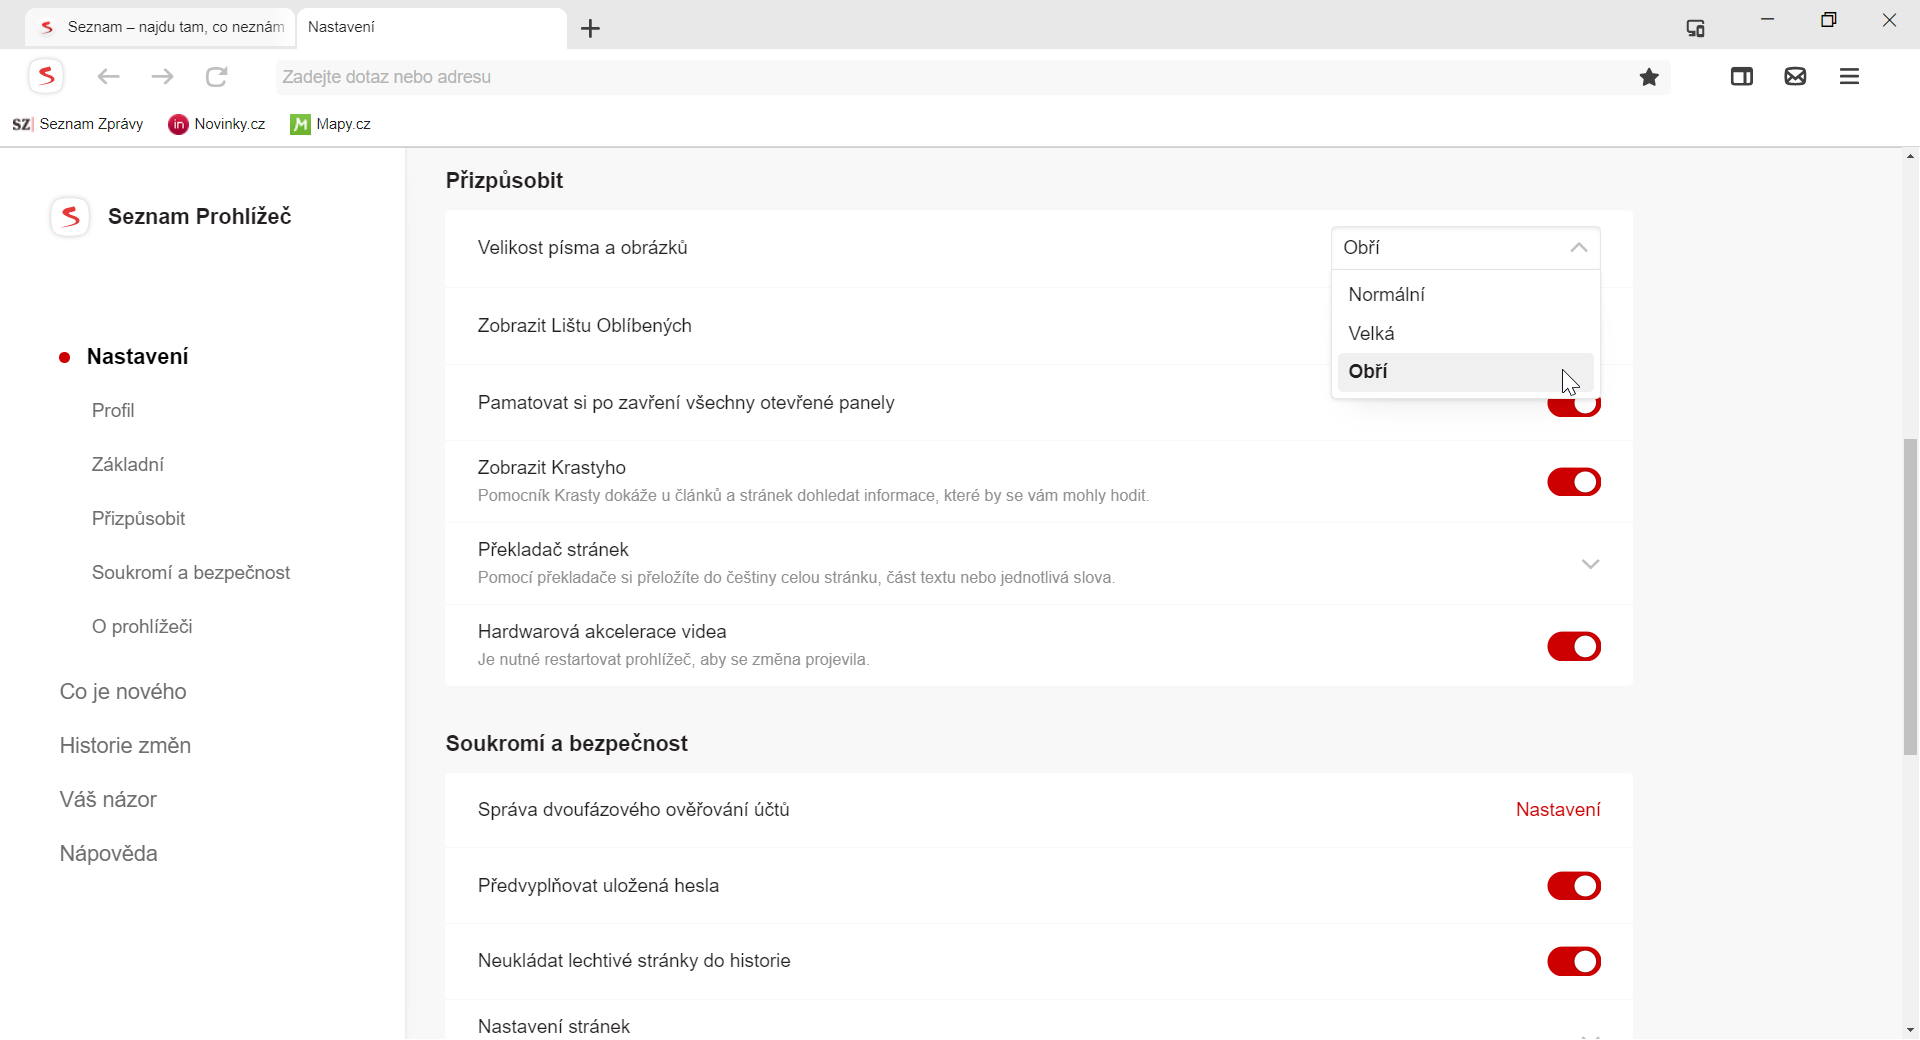Select Nastavení in the sidebar
Screen dimensions: 1920x1040
[137, 357]
